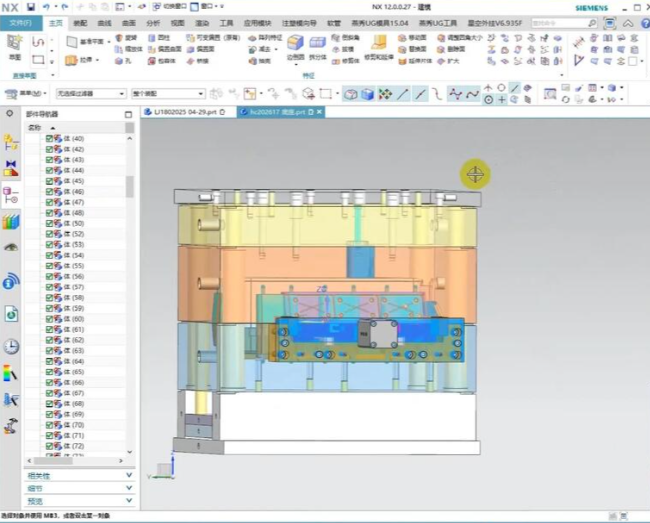The width and height of the screenshot is (650, 523).
Task: Open the arrow next to 拉伸
Action: tap(98, 60)
